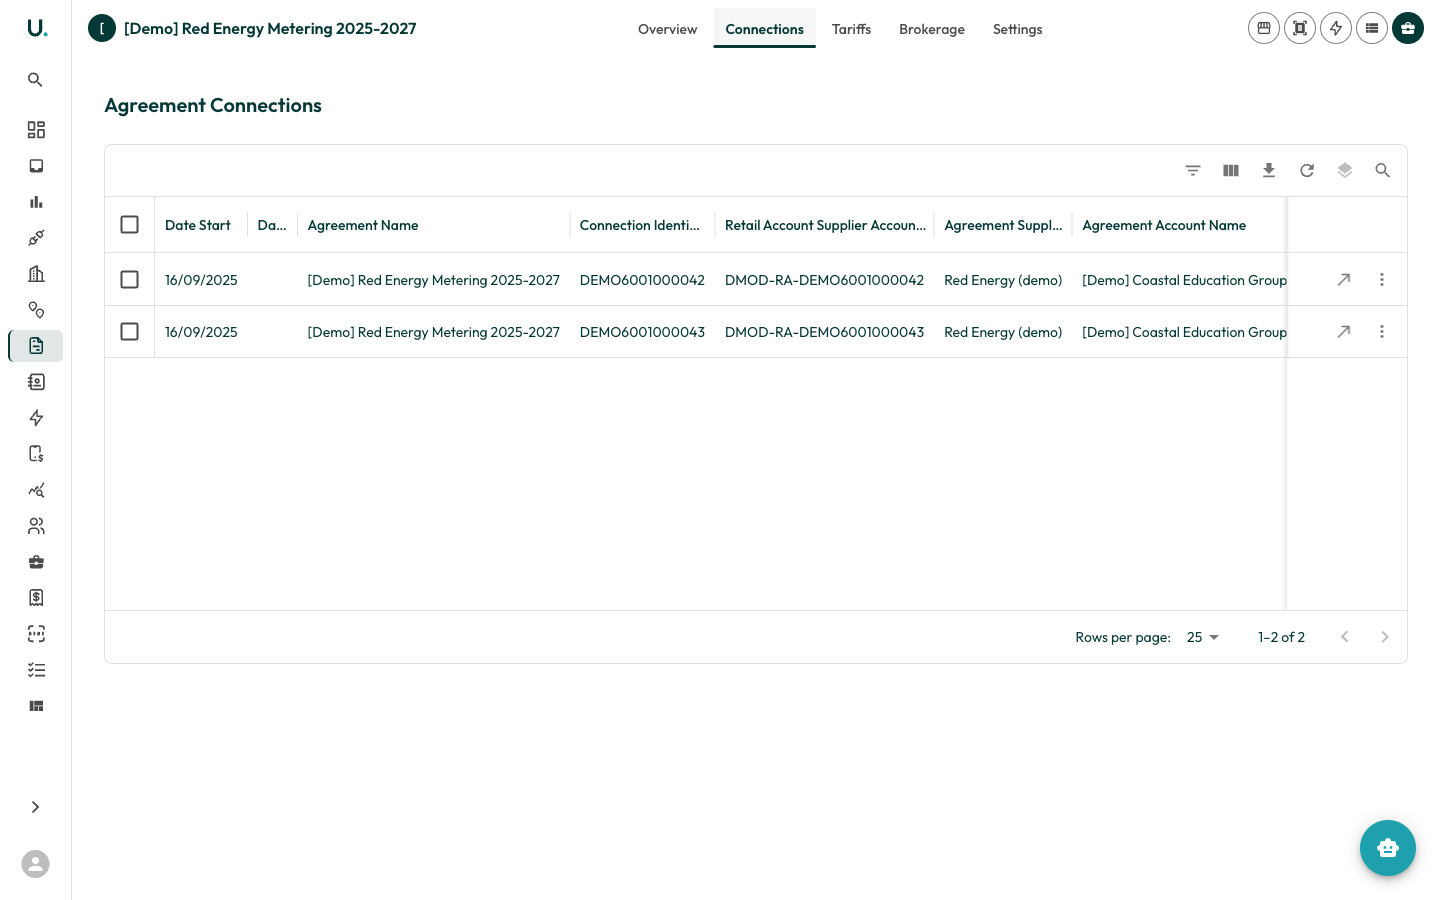Open the buildings icon in sidebar

[36, 274]
